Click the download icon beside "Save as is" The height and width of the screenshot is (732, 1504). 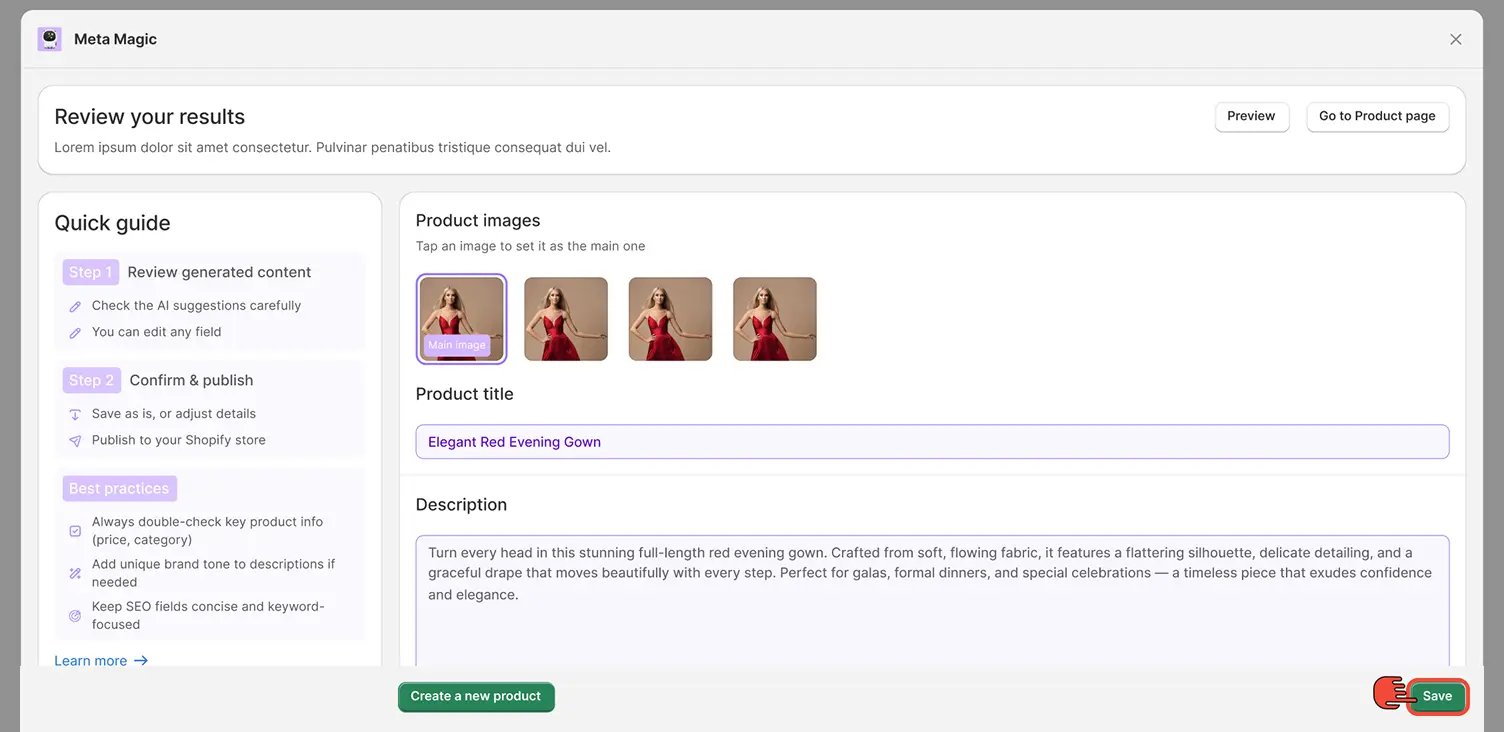tap(75, 415)
